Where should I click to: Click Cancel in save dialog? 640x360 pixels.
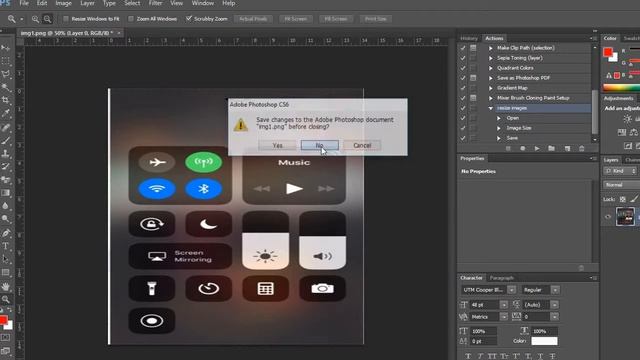362,145
